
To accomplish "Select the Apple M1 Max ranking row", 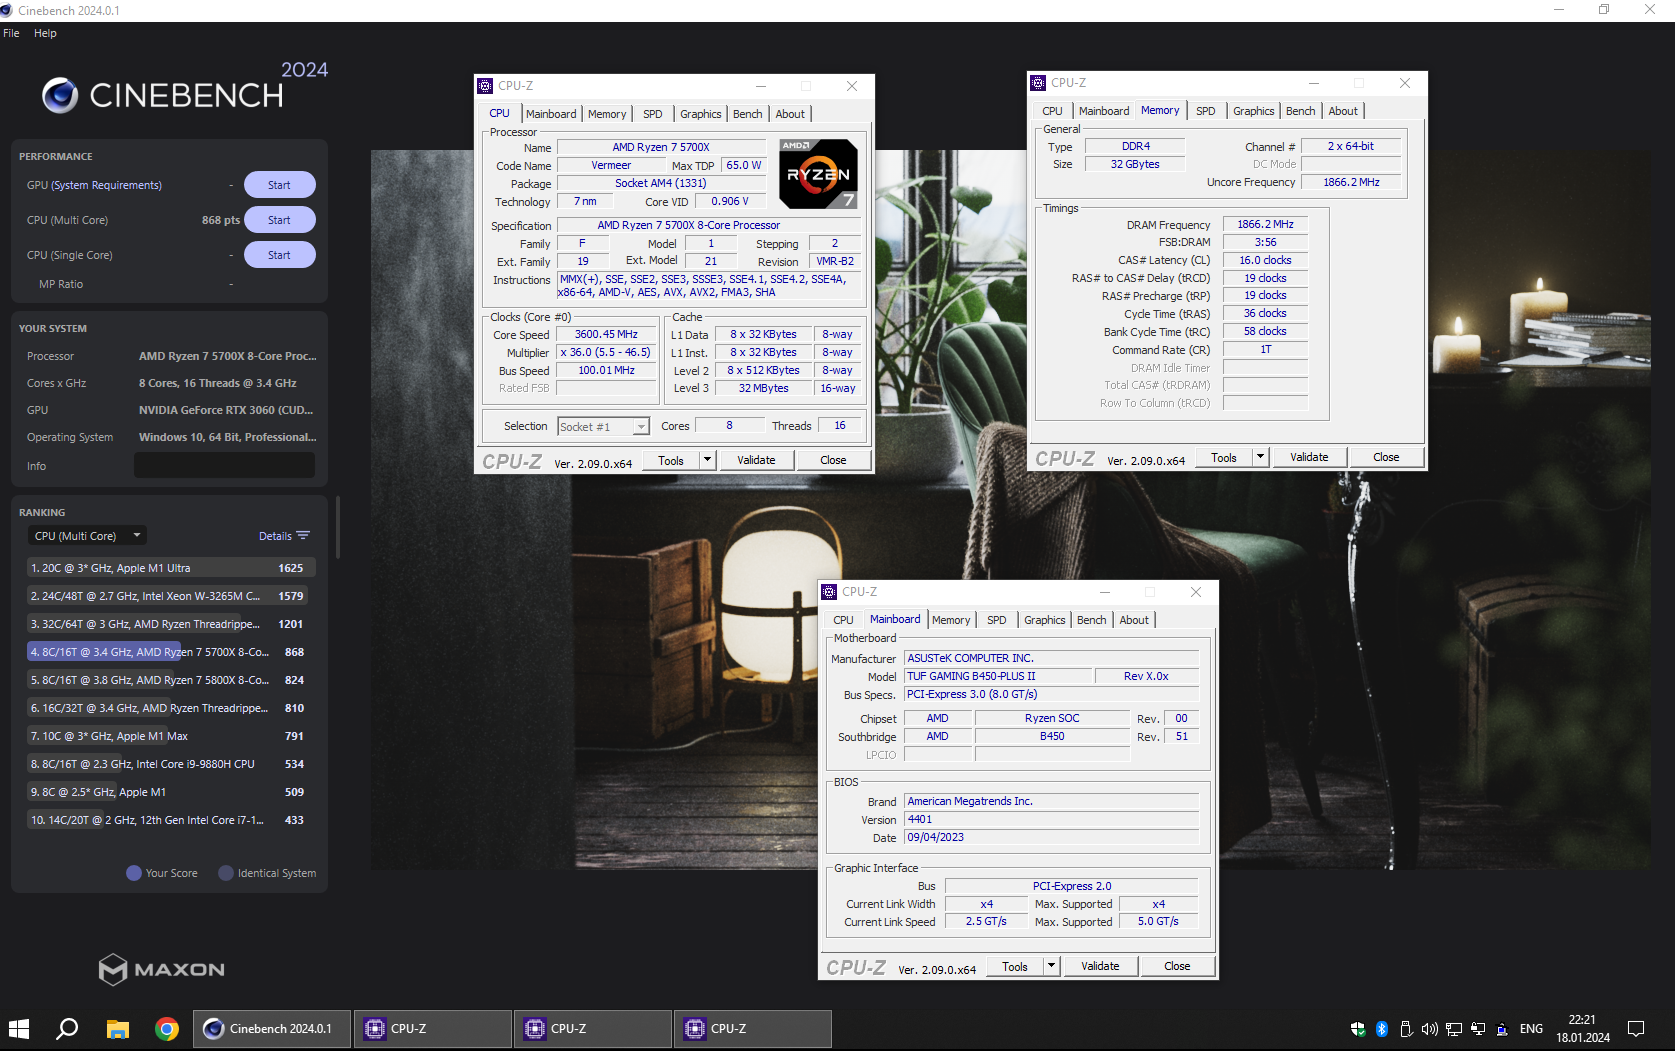I will (x=172, y=736).
